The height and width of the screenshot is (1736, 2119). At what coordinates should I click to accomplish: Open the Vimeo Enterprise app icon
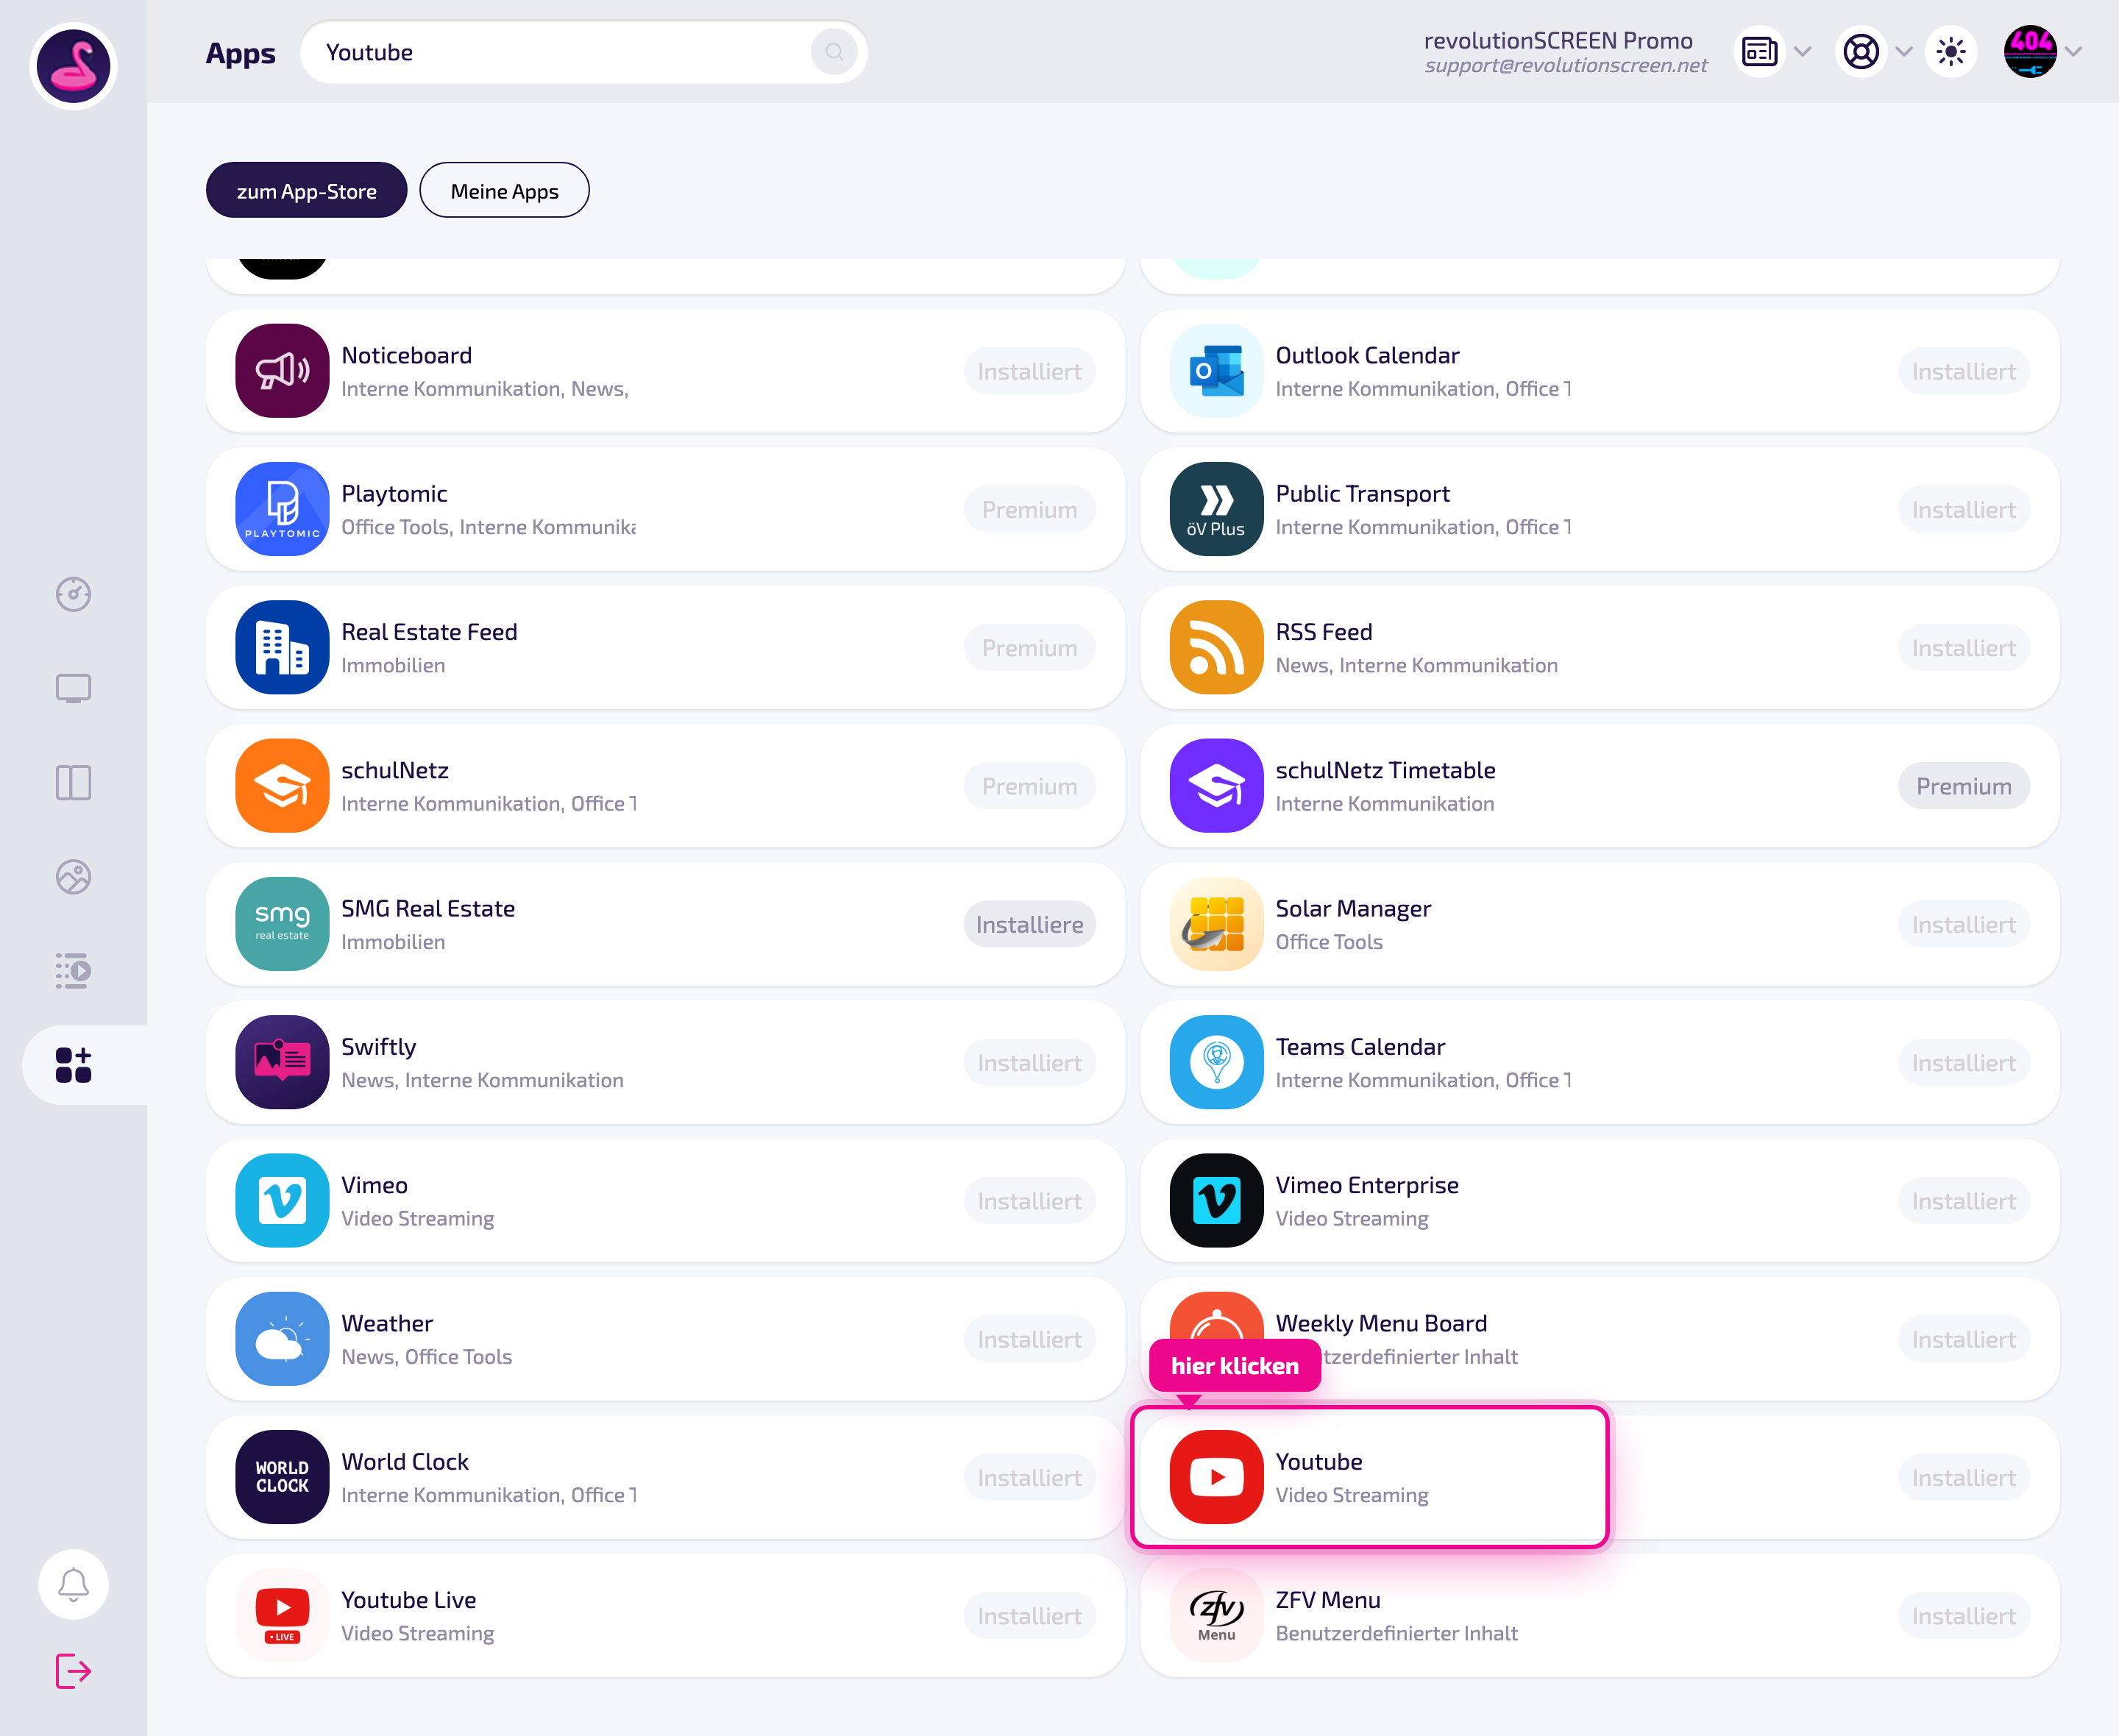click(1216, 1200)
